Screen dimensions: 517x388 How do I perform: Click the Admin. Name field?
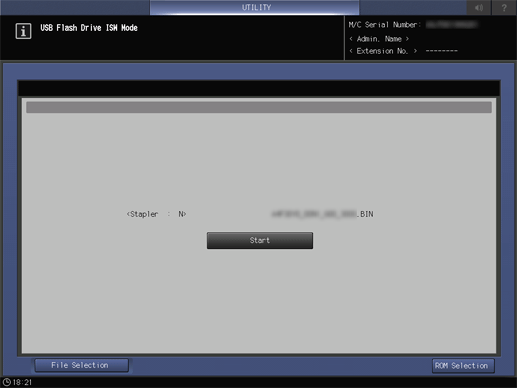pos(379,39)
